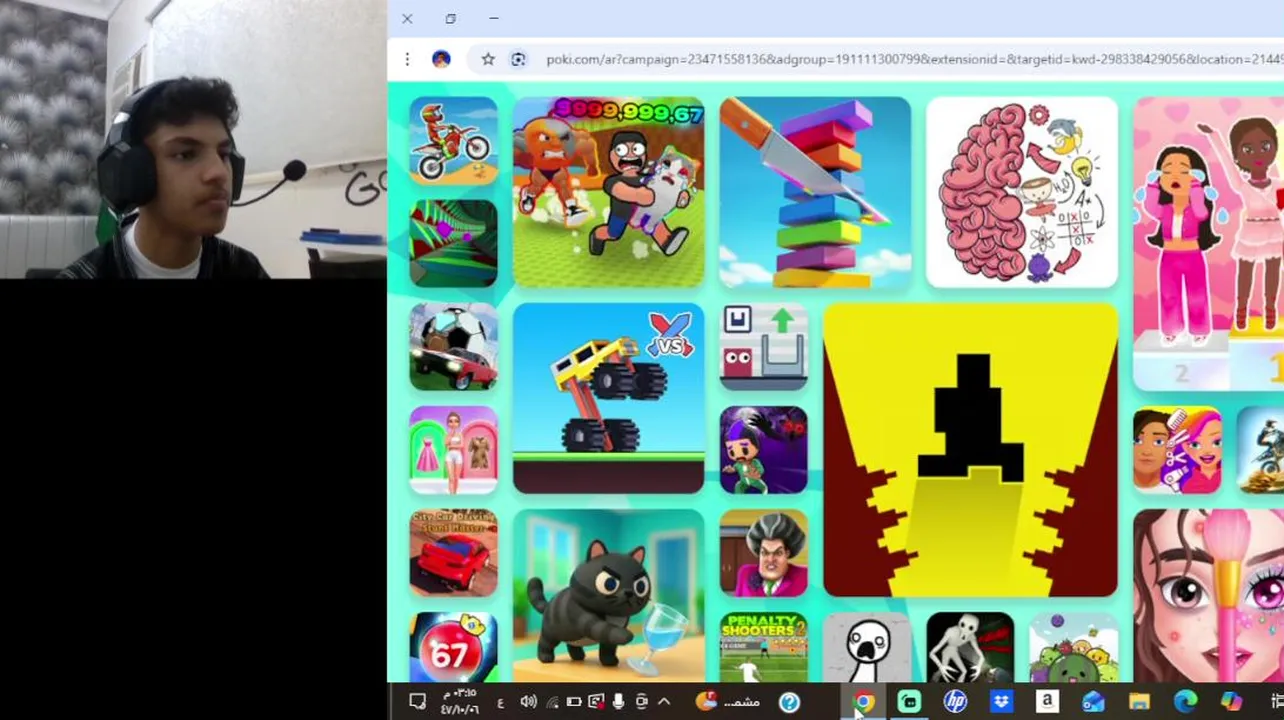Open the green tunnel slope game
Screen dimensions: 1284x720
point(453,243)
